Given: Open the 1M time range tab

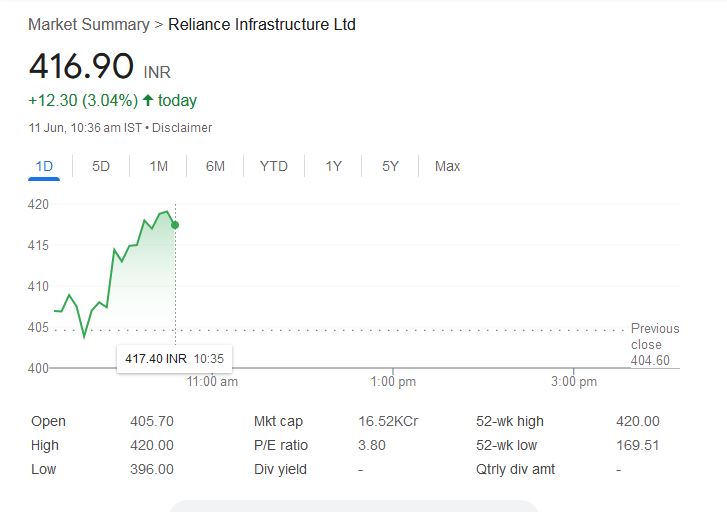Looking at the screenshot, I should coord(158,166).
